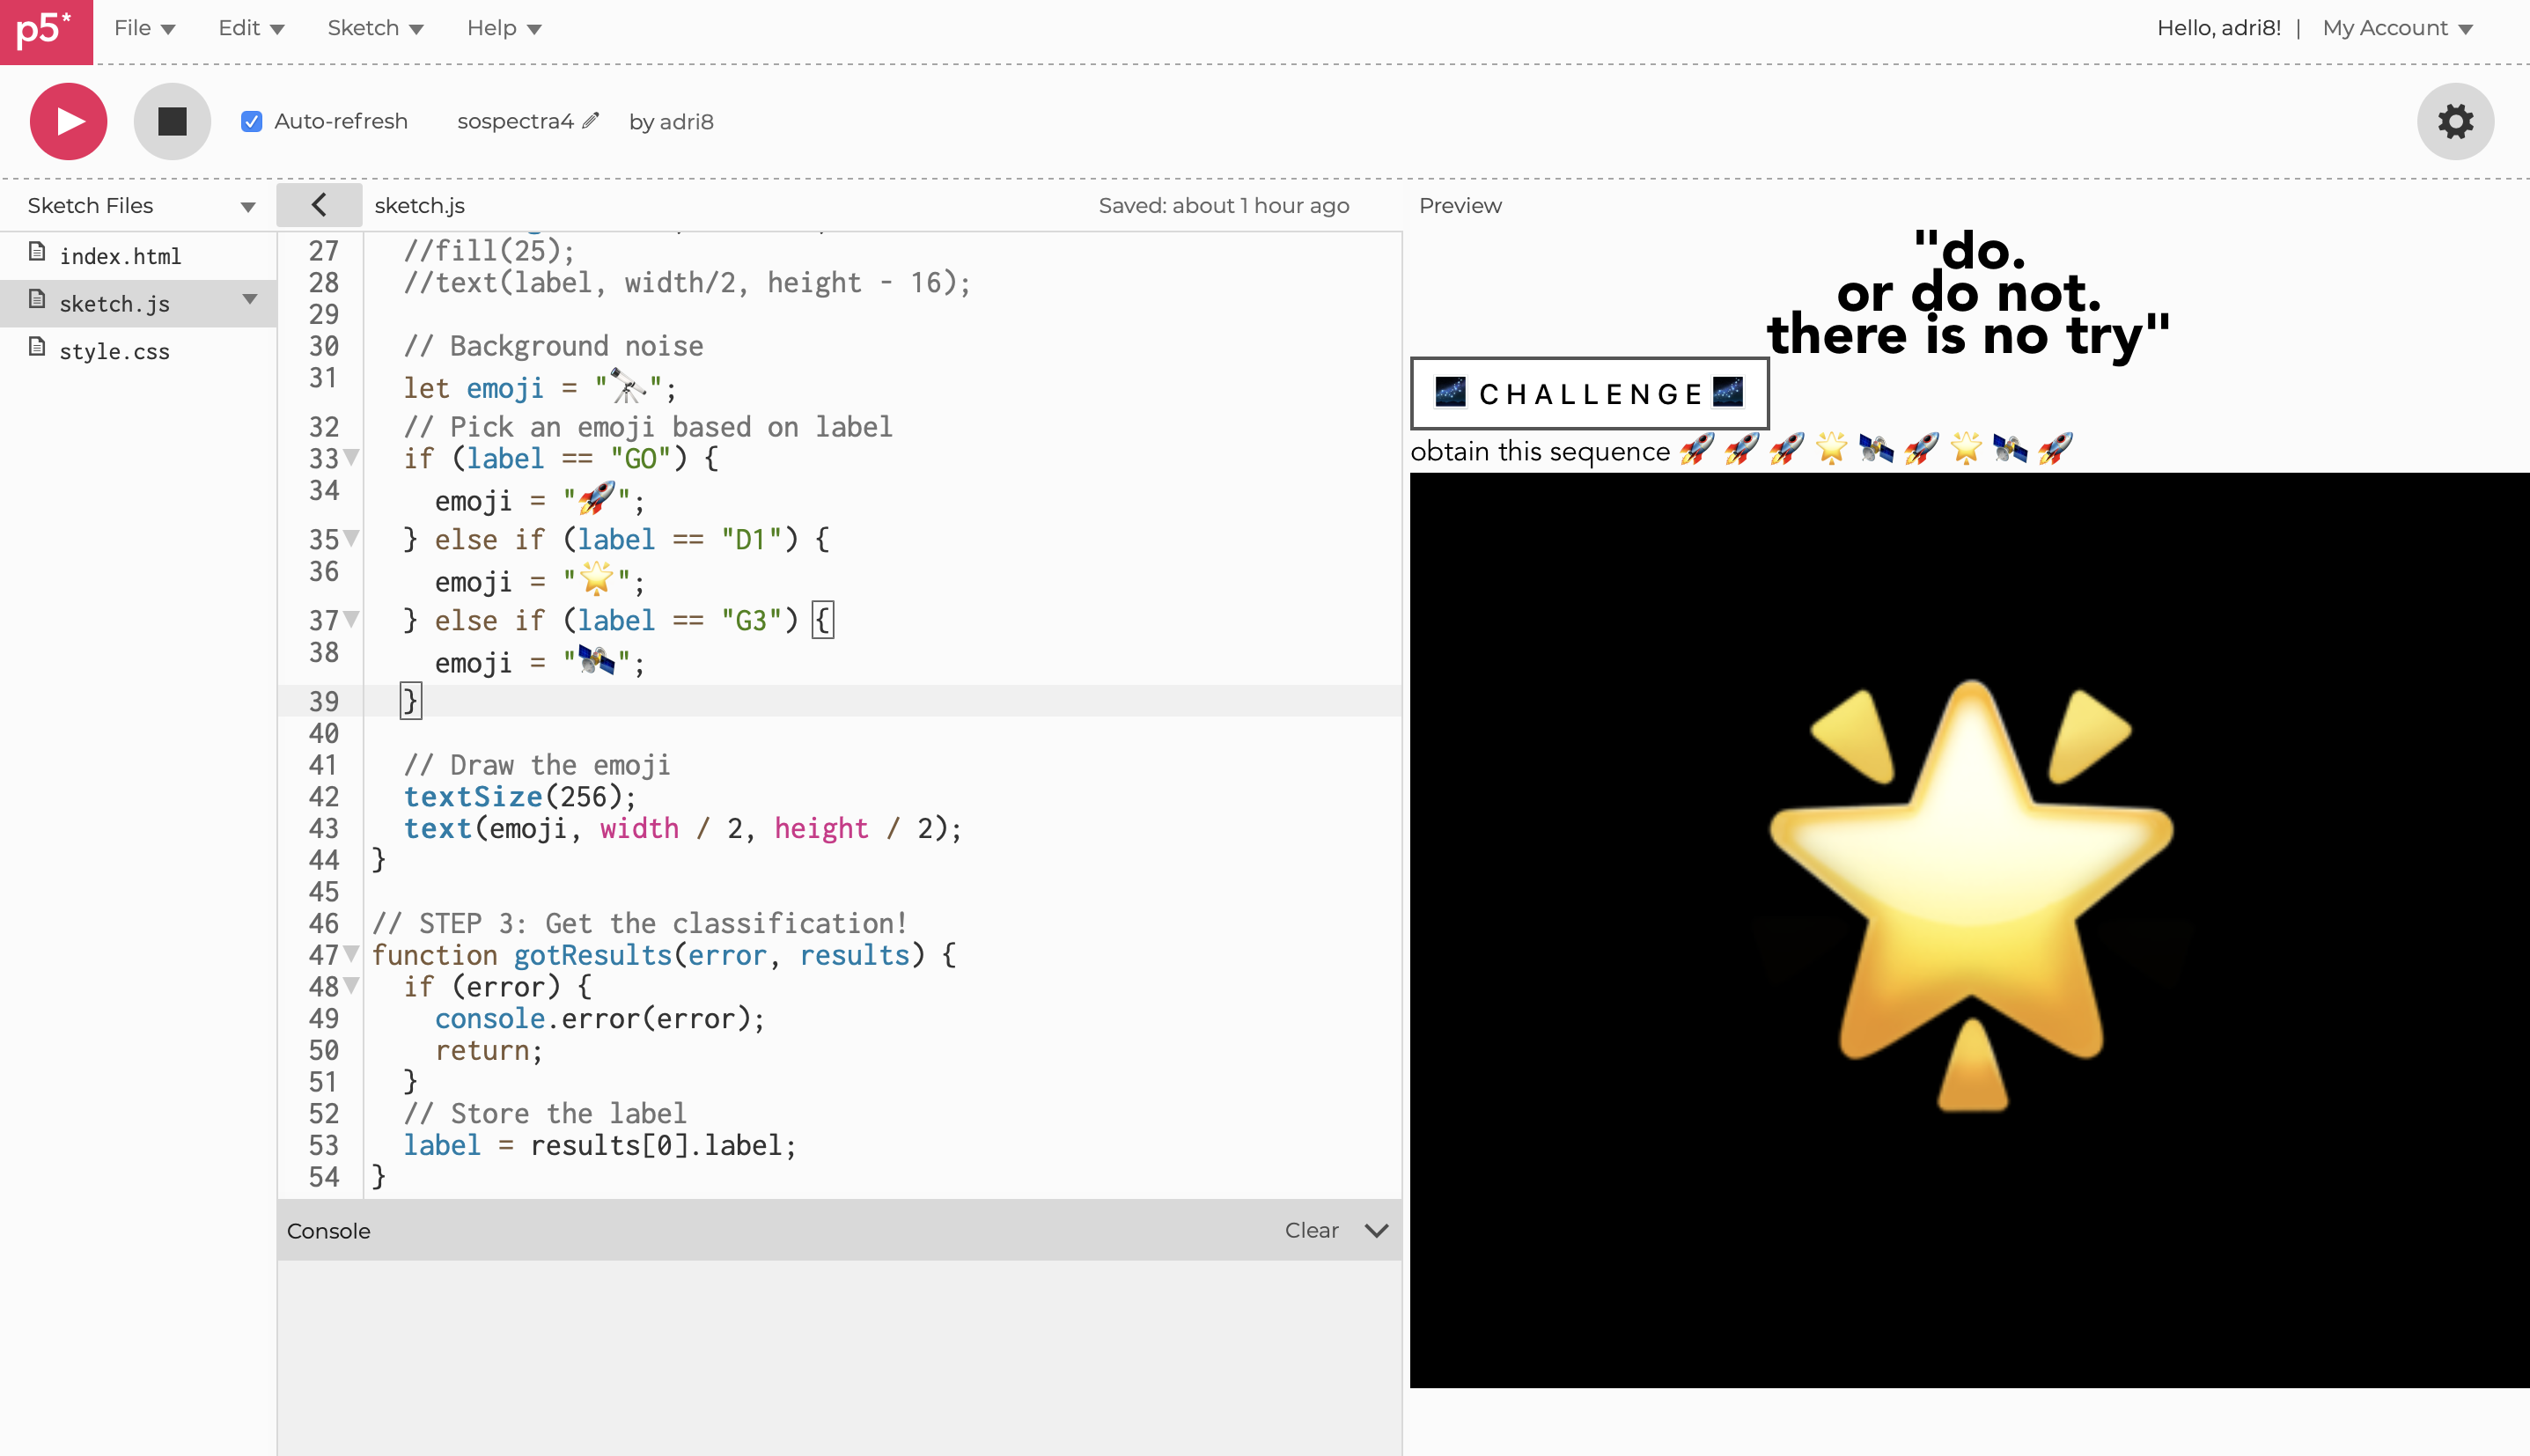Toggle the Auto-refresh checkbox

coord(252,121)
